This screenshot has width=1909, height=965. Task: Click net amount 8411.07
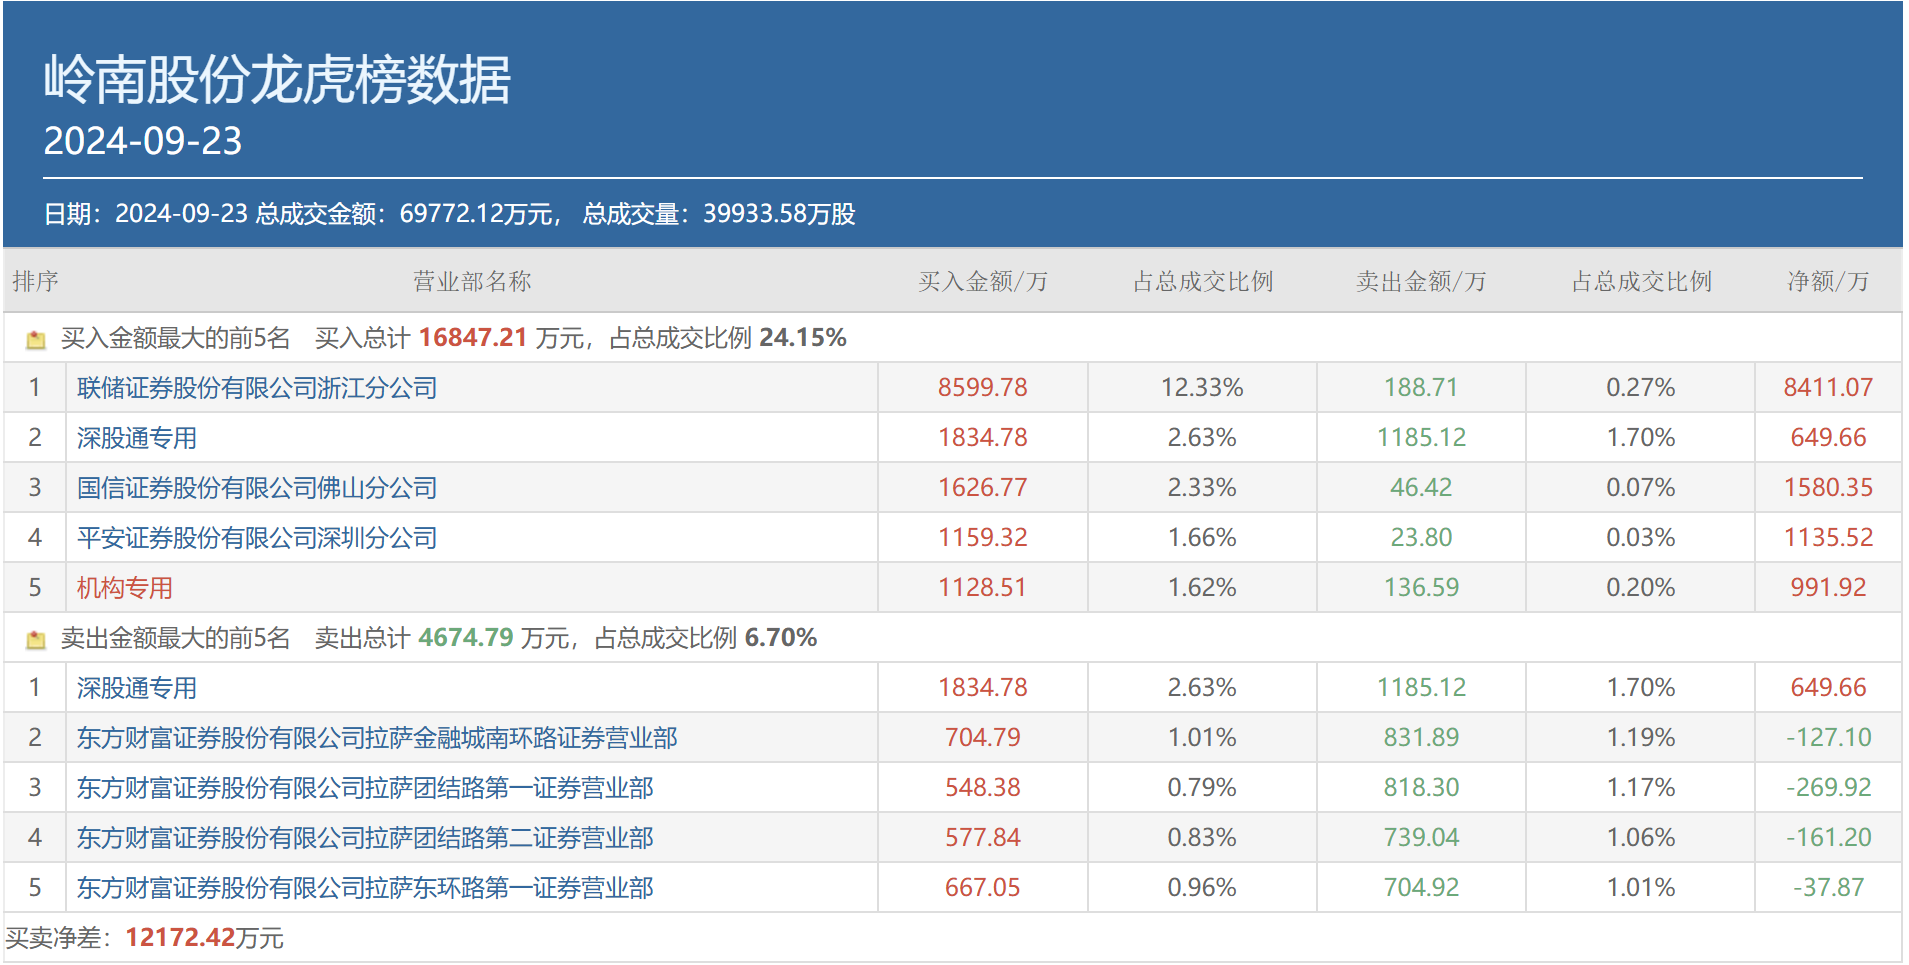pos(1828,388)
